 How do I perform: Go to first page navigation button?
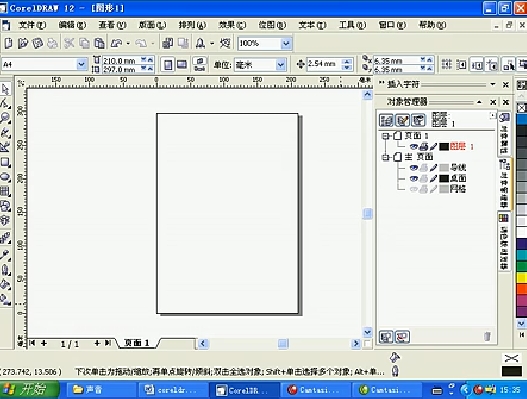(32, 343)
